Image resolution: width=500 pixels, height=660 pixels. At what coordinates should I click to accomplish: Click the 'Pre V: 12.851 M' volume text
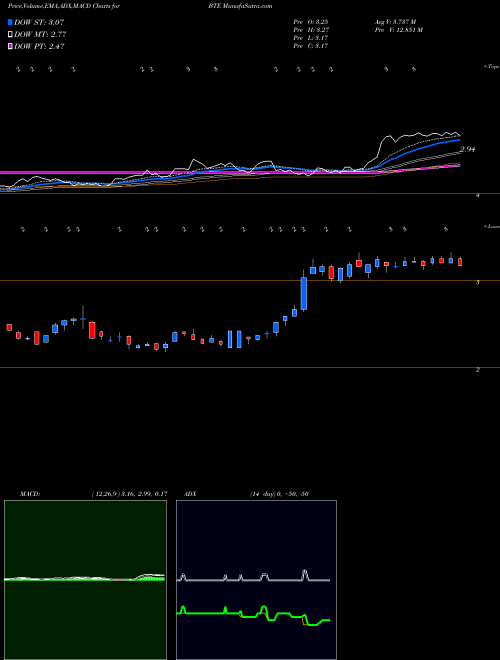(398, 30)
